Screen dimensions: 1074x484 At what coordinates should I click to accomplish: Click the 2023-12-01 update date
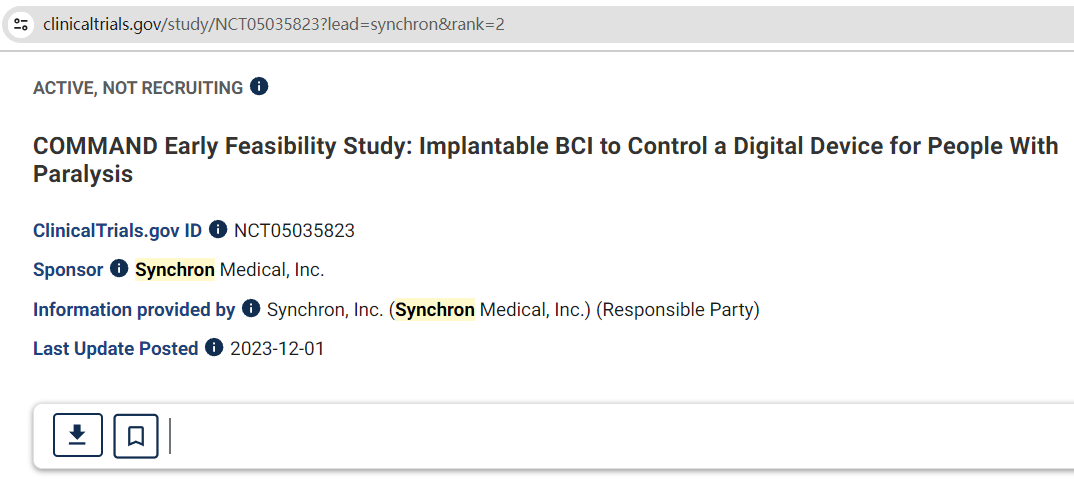click(277, 349)
